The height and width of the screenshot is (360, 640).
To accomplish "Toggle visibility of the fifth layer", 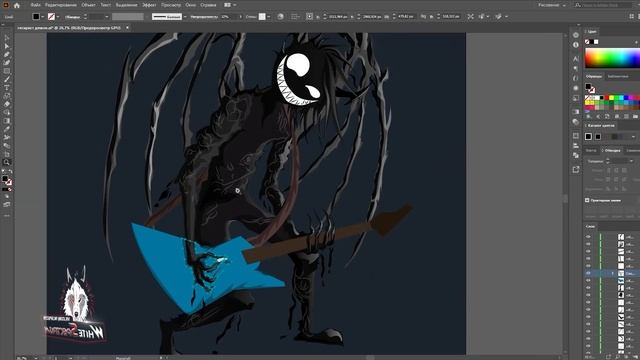I will point(588,266).
